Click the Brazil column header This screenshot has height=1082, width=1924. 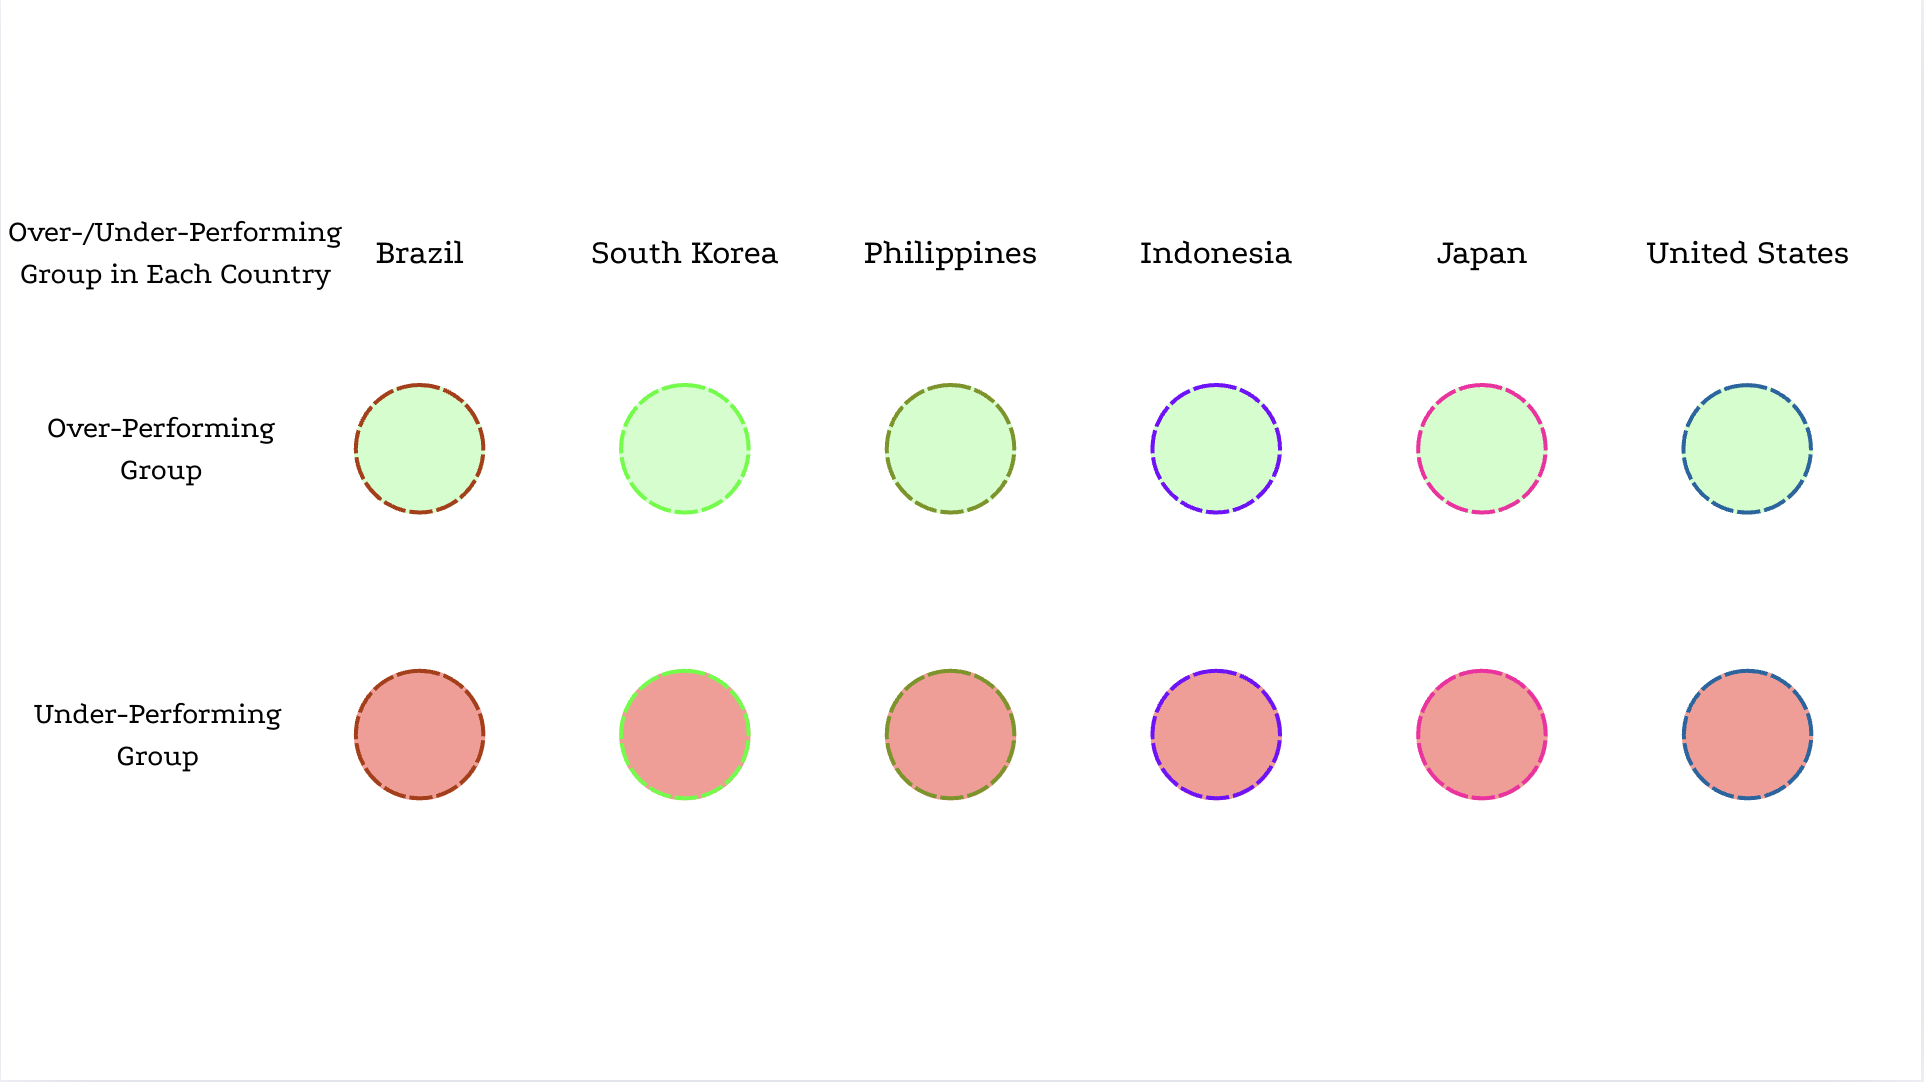point(420,253)
